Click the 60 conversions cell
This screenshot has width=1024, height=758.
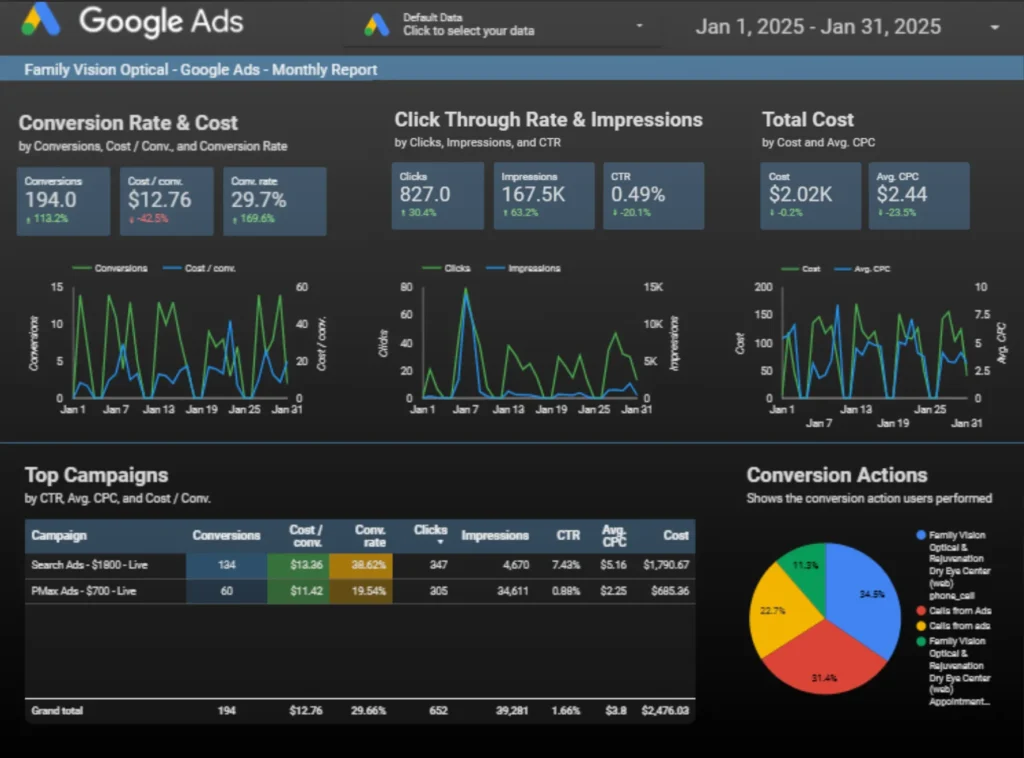pos(227,591)
